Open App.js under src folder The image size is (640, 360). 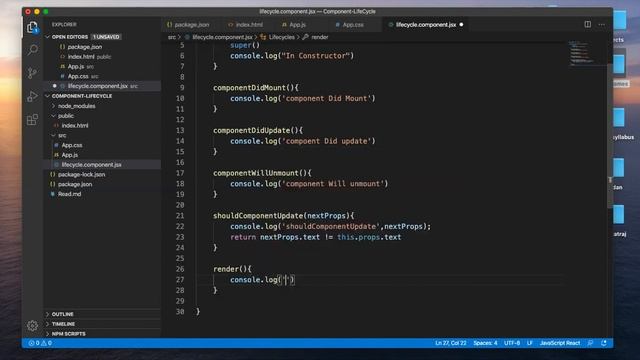click(x=69, y=155)
